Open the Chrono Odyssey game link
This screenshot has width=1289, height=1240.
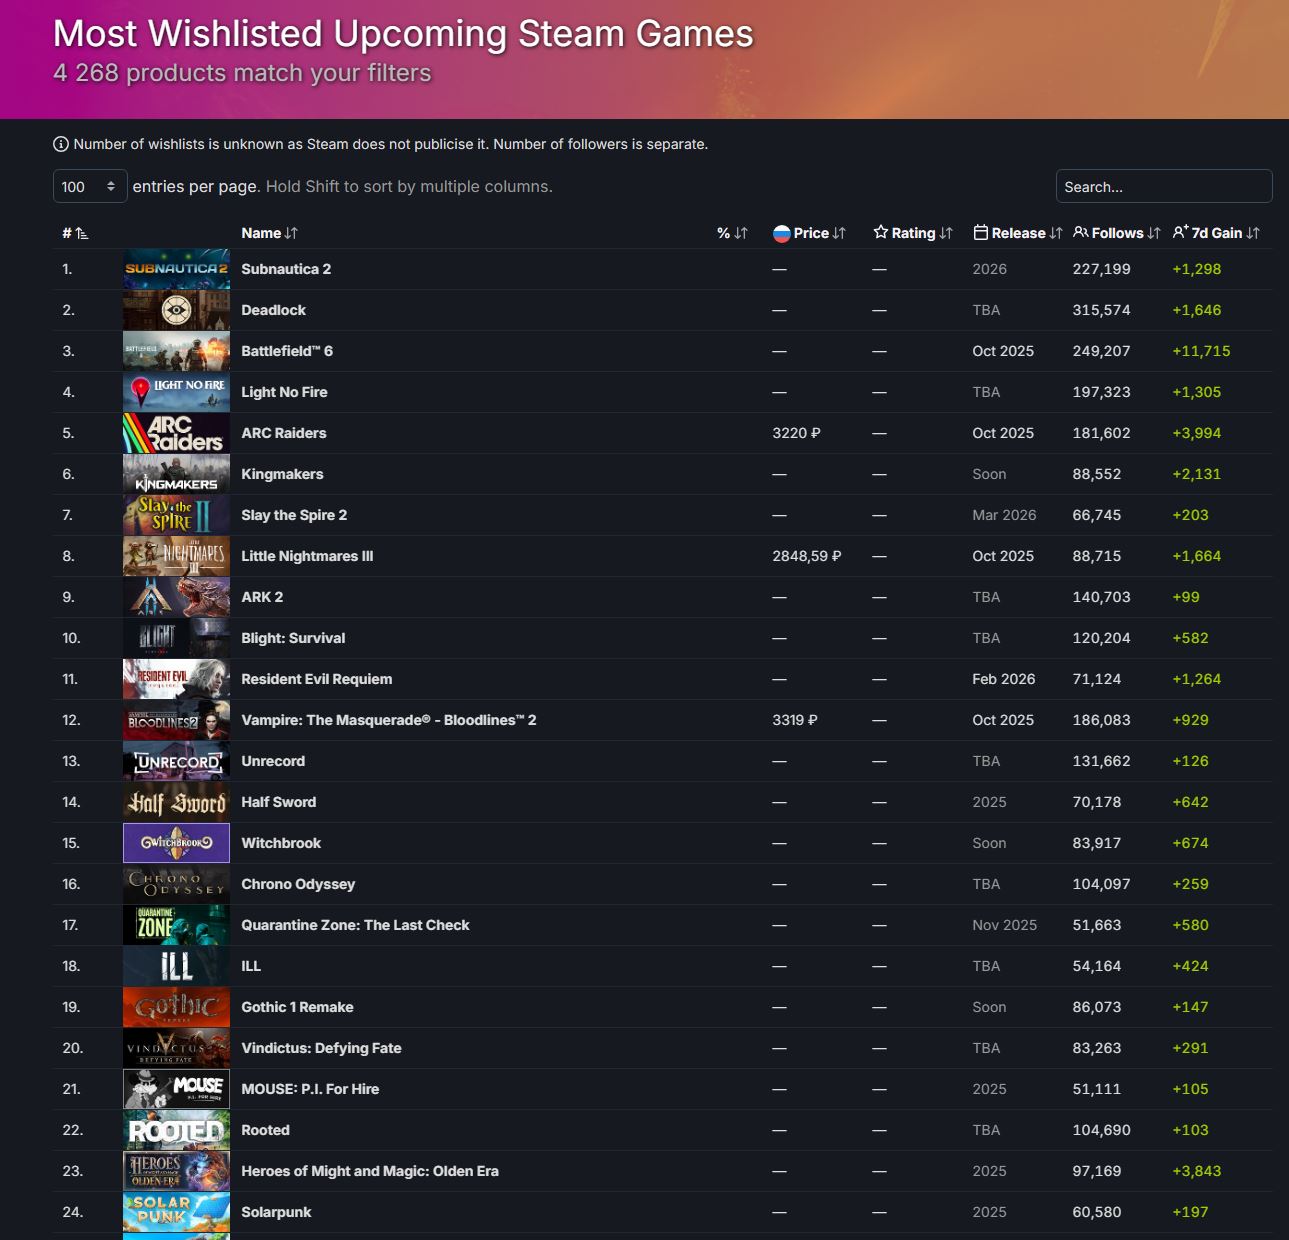(x=298, y=884)
